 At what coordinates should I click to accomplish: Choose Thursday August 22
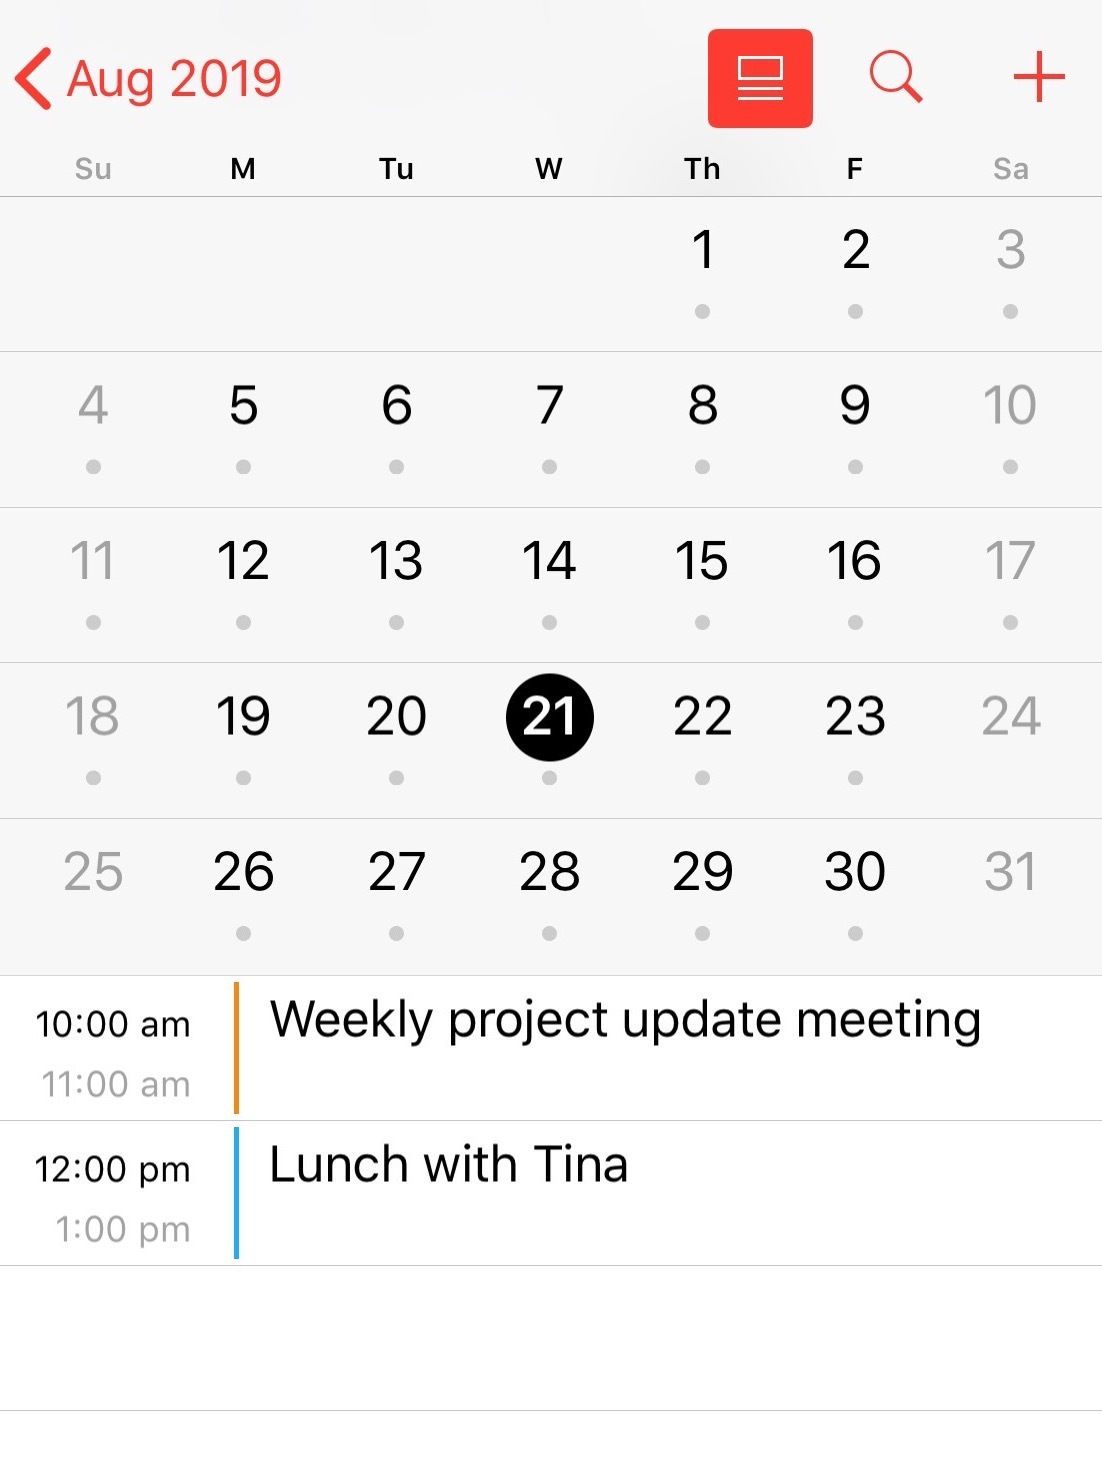[x=702, y=717]
